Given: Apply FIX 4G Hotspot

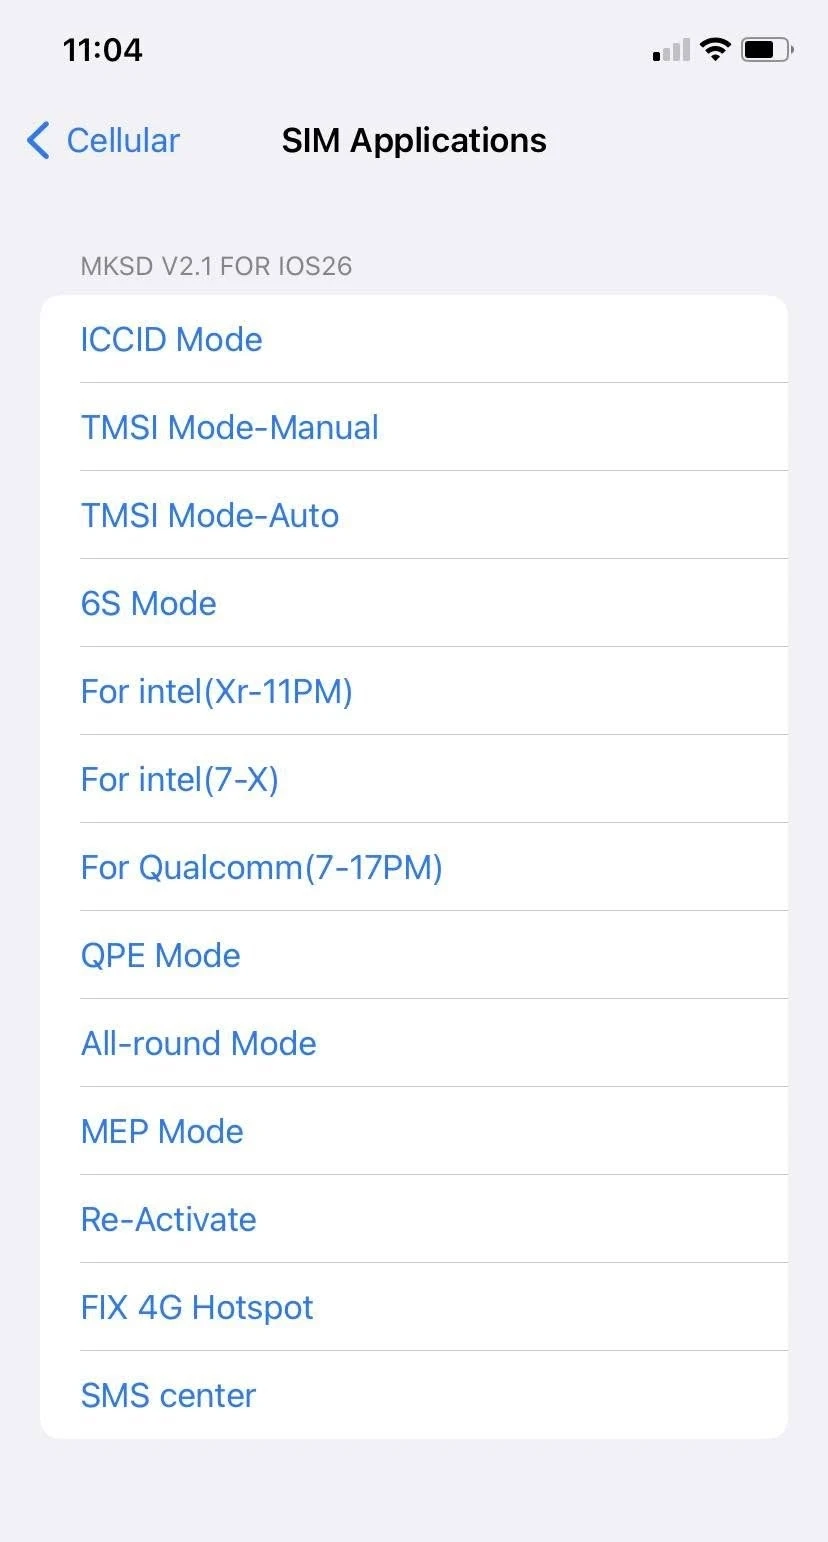Looking at the screenshot, I should coord(197,1307).
